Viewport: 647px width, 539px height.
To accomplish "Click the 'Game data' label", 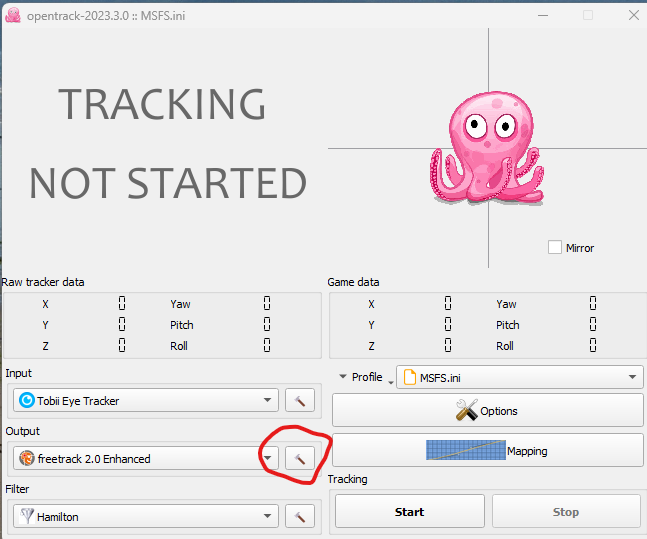I will 353,282.
